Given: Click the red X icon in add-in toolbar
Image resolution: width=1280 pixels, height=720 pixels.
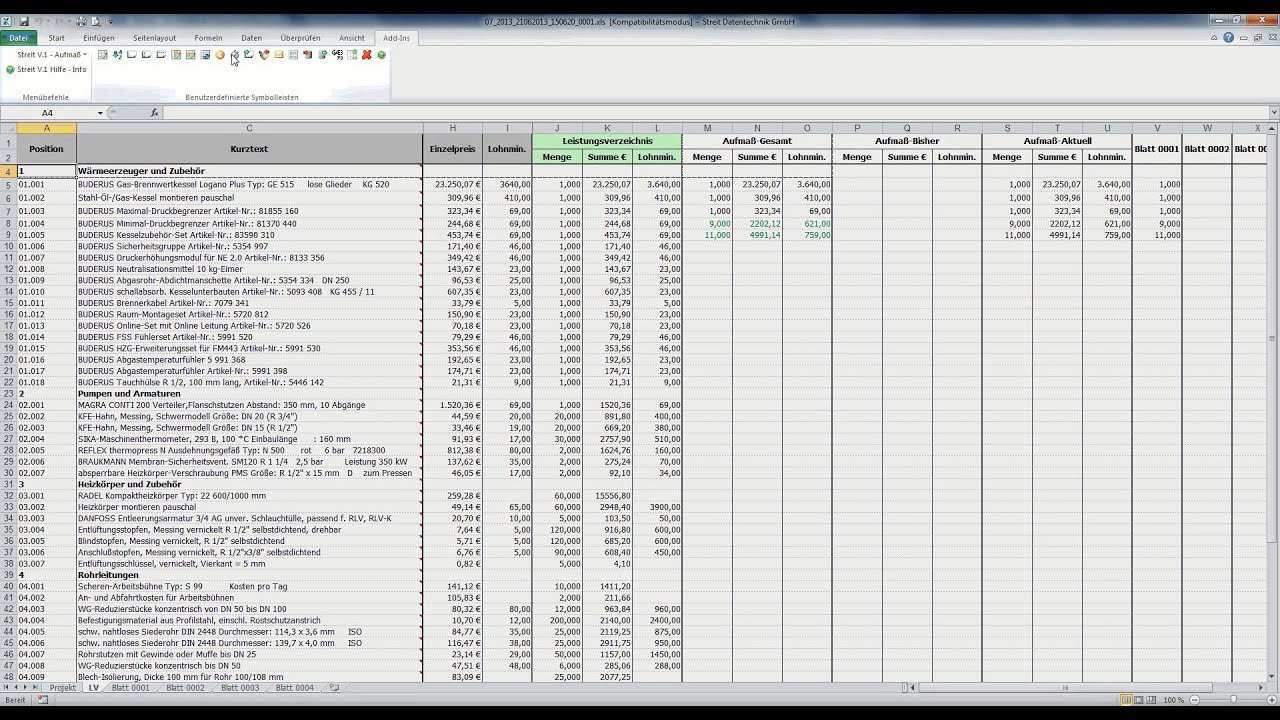Looking at the screenshot, I should tap(366, 55).
